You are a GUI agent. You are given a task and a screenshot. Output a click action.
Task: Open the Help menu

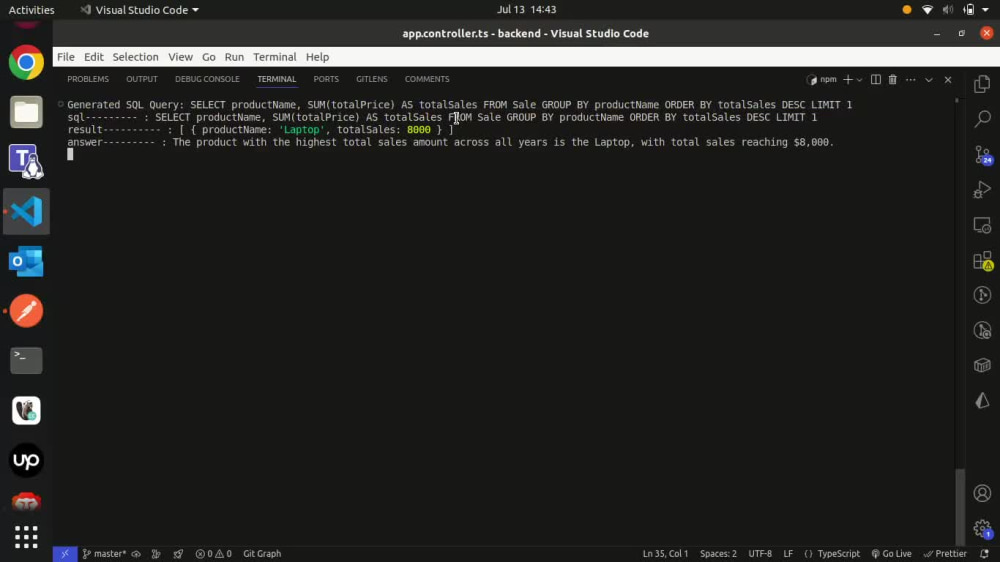tap(317, 57)
